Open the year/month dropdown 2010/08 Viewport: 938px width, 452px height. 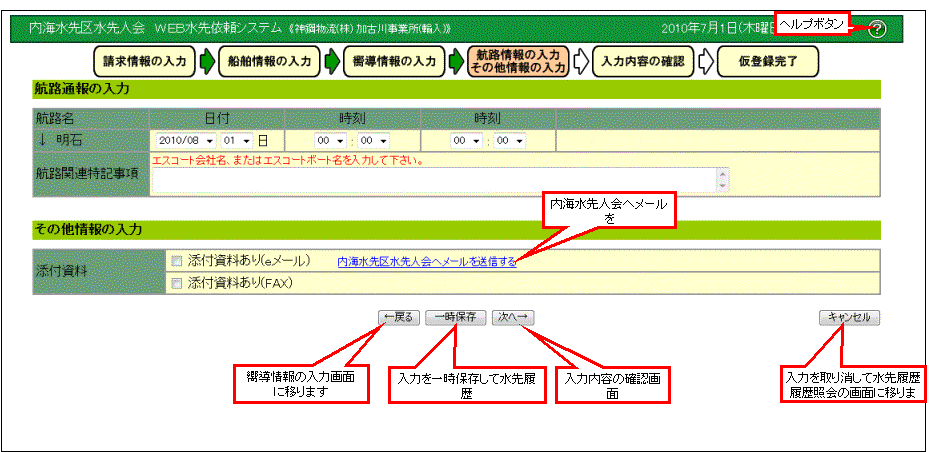[185, 141]
